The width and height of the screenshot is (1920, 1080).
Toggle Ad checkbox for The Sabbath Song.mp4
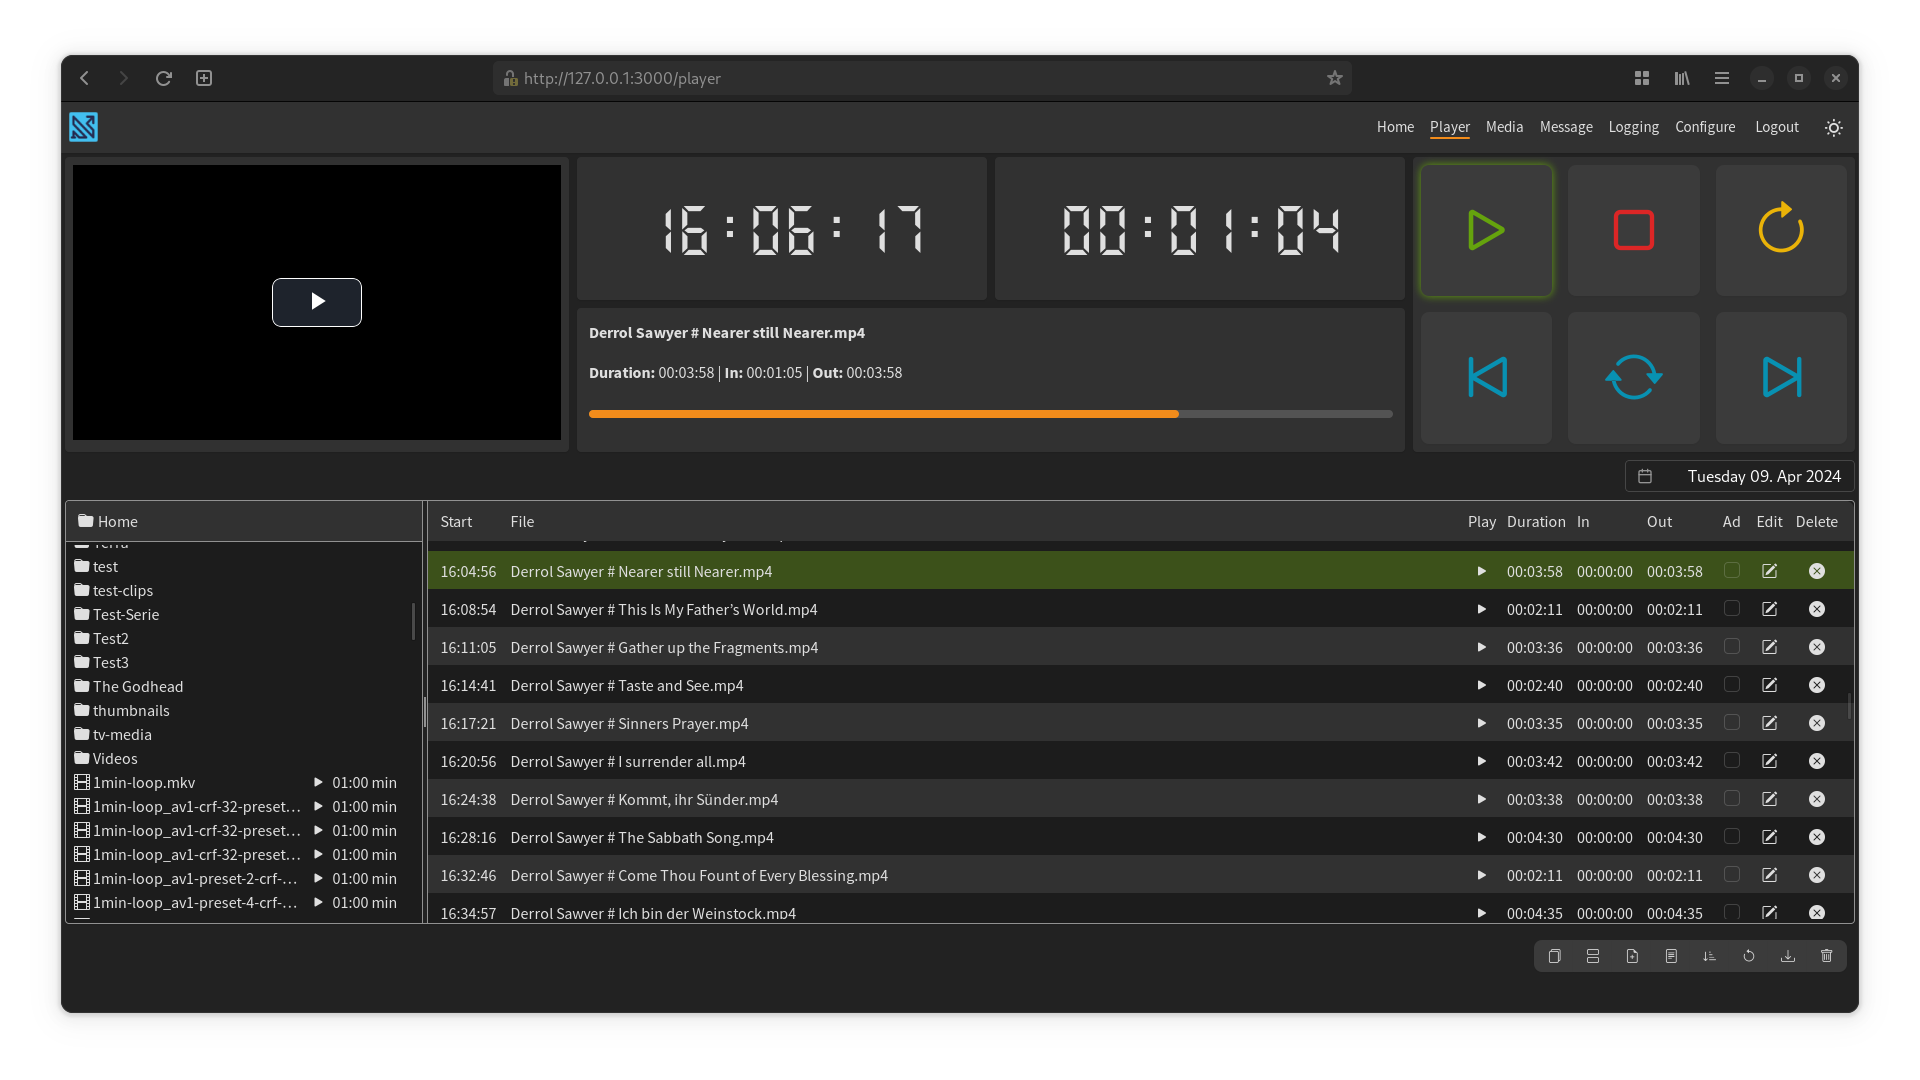tap(1732, 836)
